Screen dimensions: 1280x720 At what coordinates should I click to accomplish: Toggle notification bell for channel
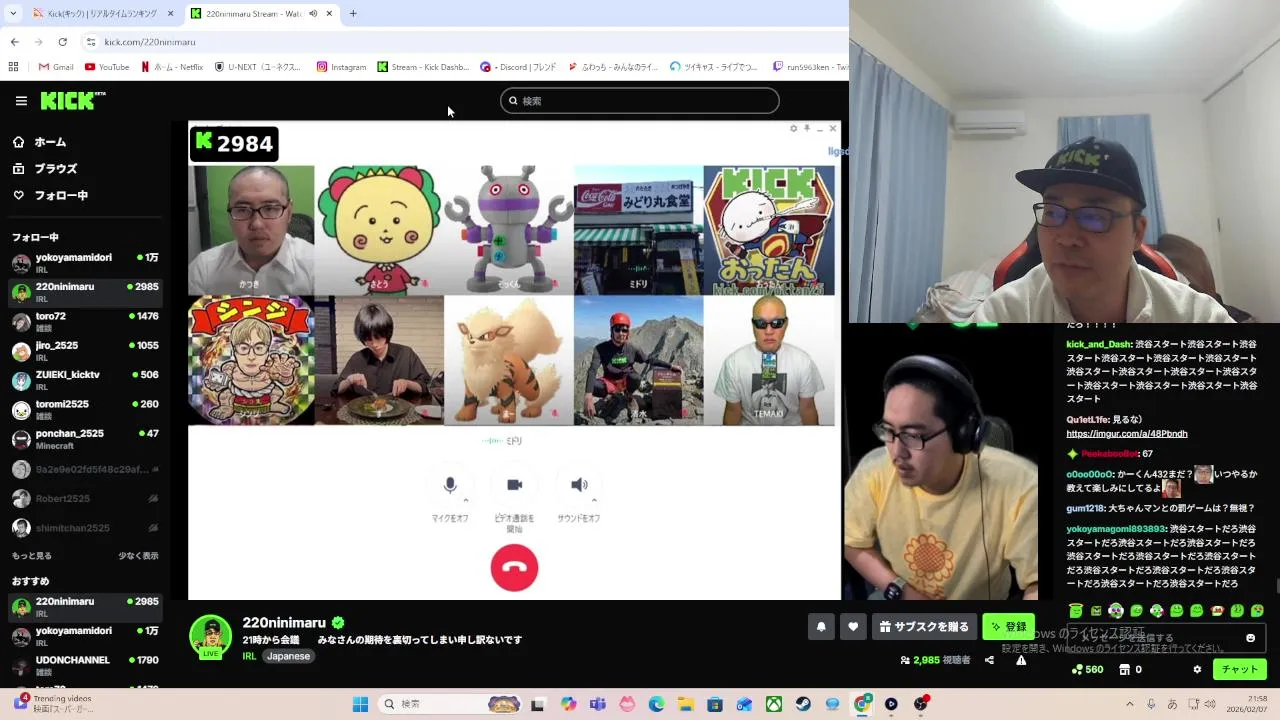(821, 627)
